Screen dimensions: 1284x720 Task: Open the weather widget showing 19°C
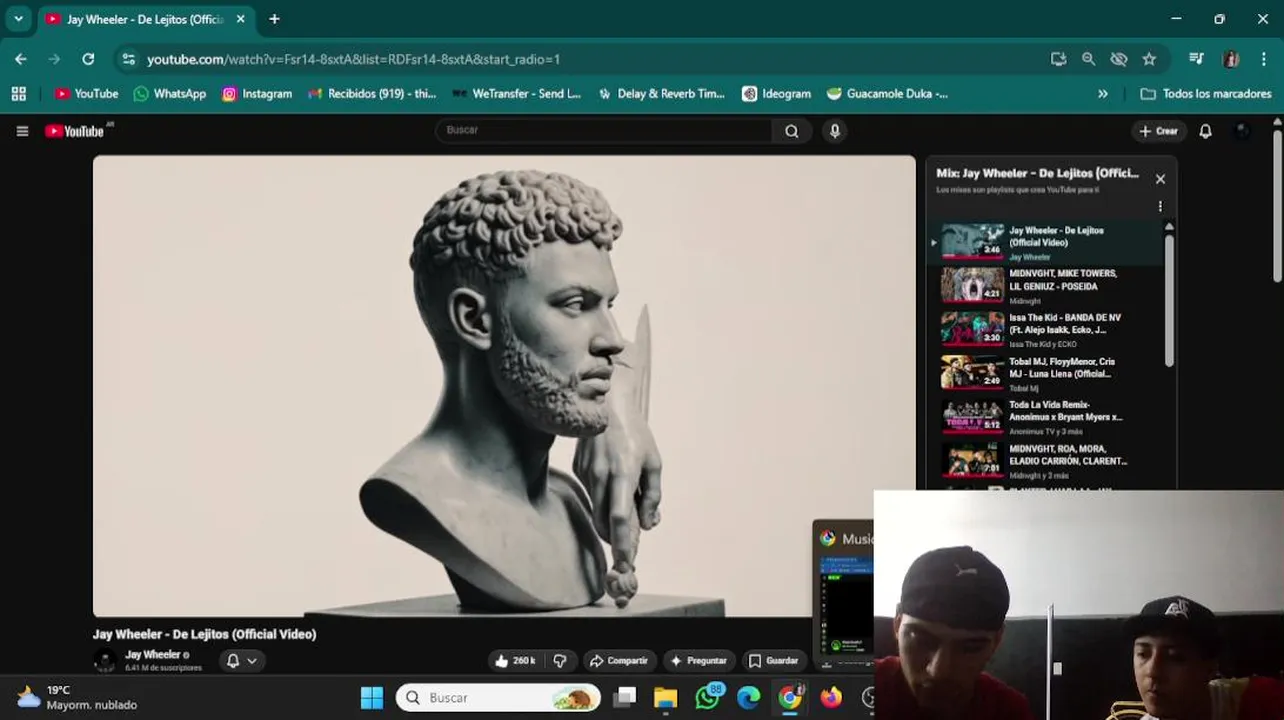tap(76, 697)
